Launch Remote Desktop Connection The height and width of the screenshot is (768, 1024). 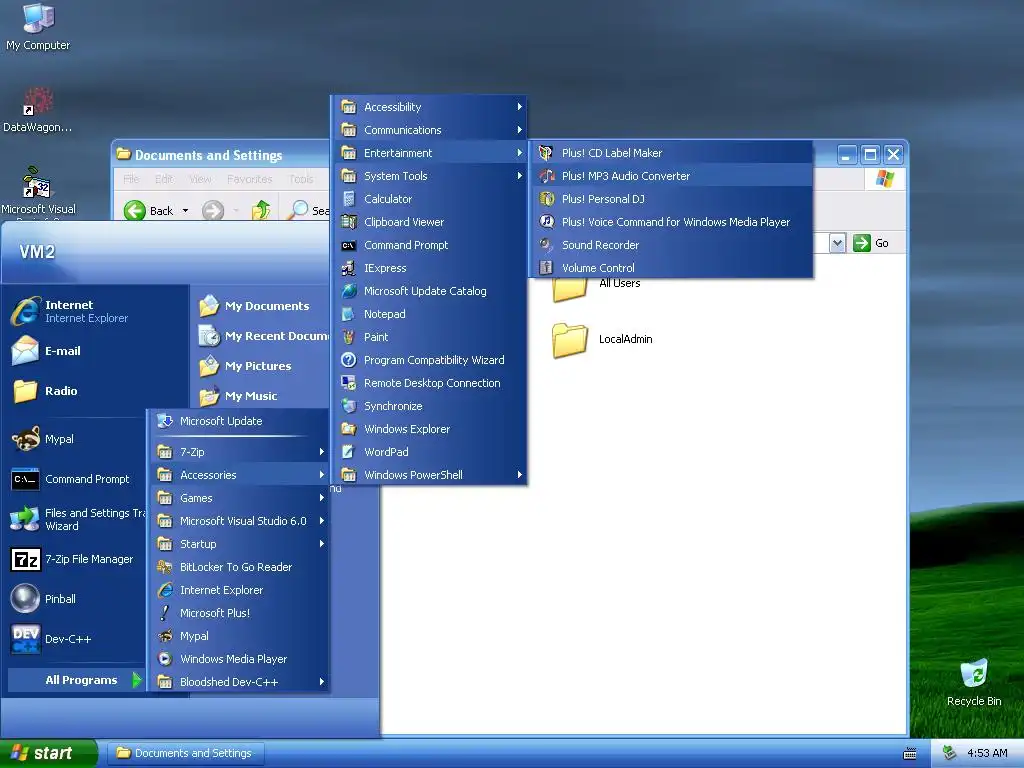click(430, 383)
